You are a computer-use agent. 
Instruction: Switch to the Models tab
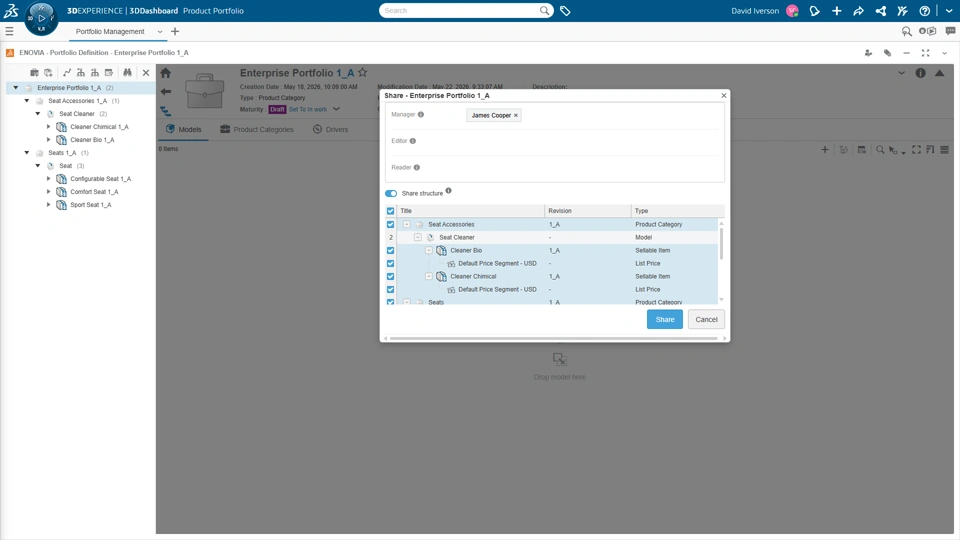point(184,129)
